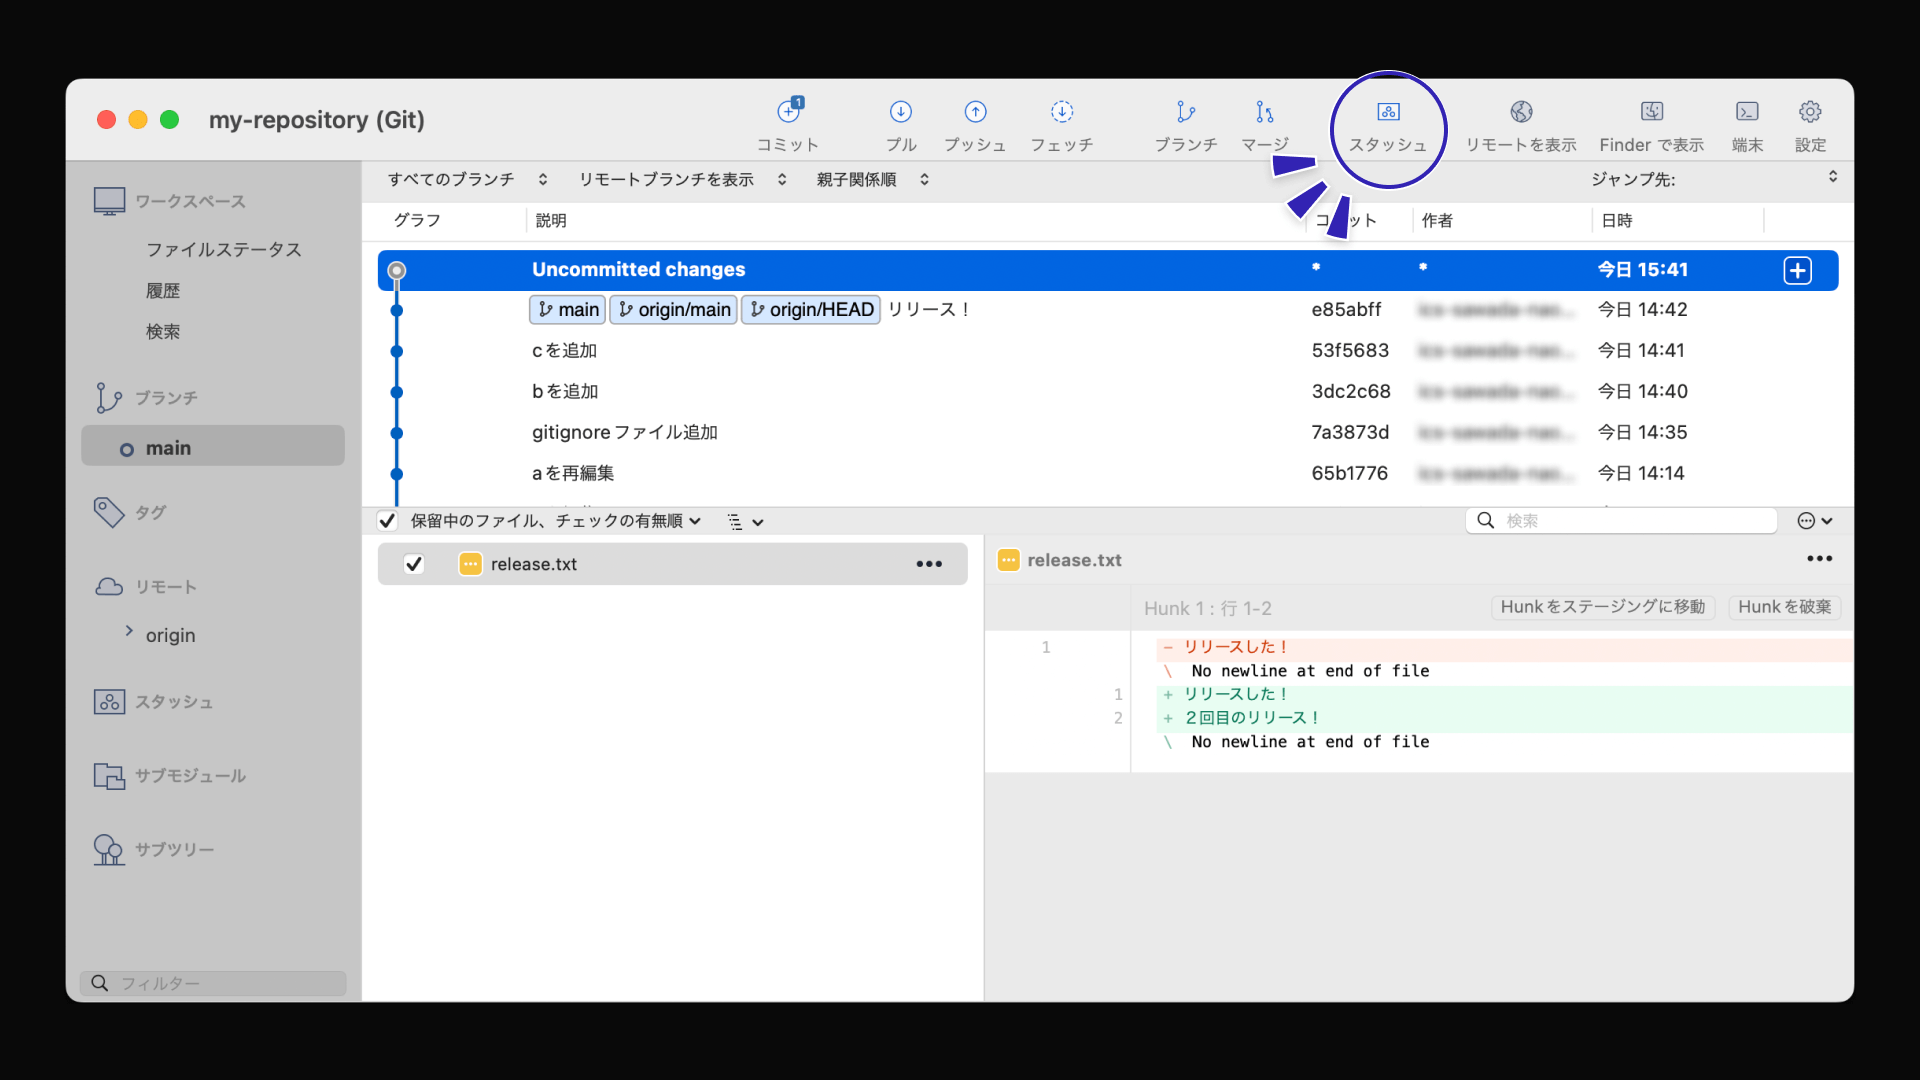Click the main branch label badge
Screen dimensions: 1920x1080
click(568, 310)
